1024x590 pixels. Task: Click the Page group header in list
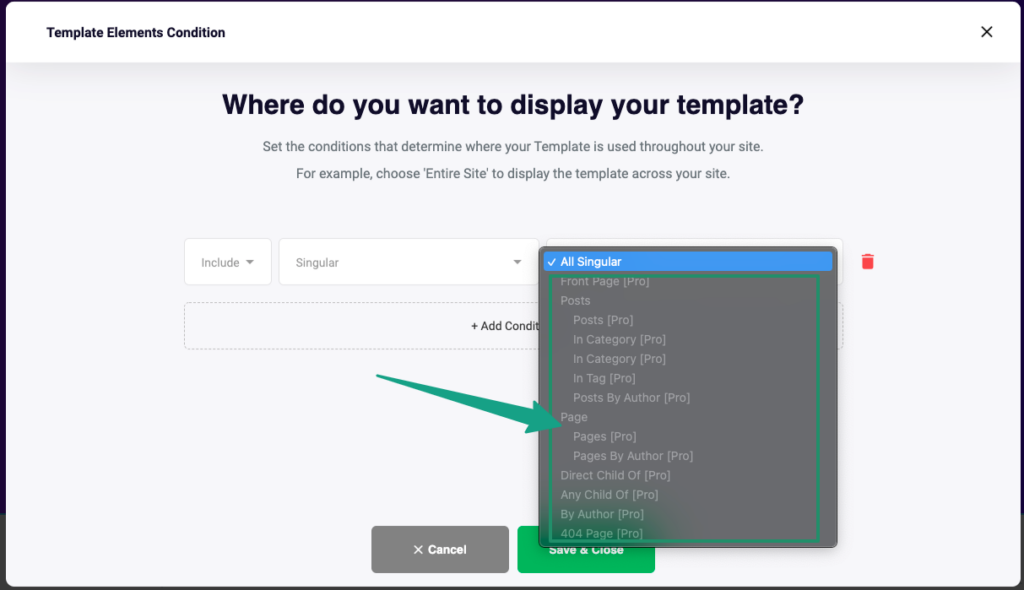[574, 417]
